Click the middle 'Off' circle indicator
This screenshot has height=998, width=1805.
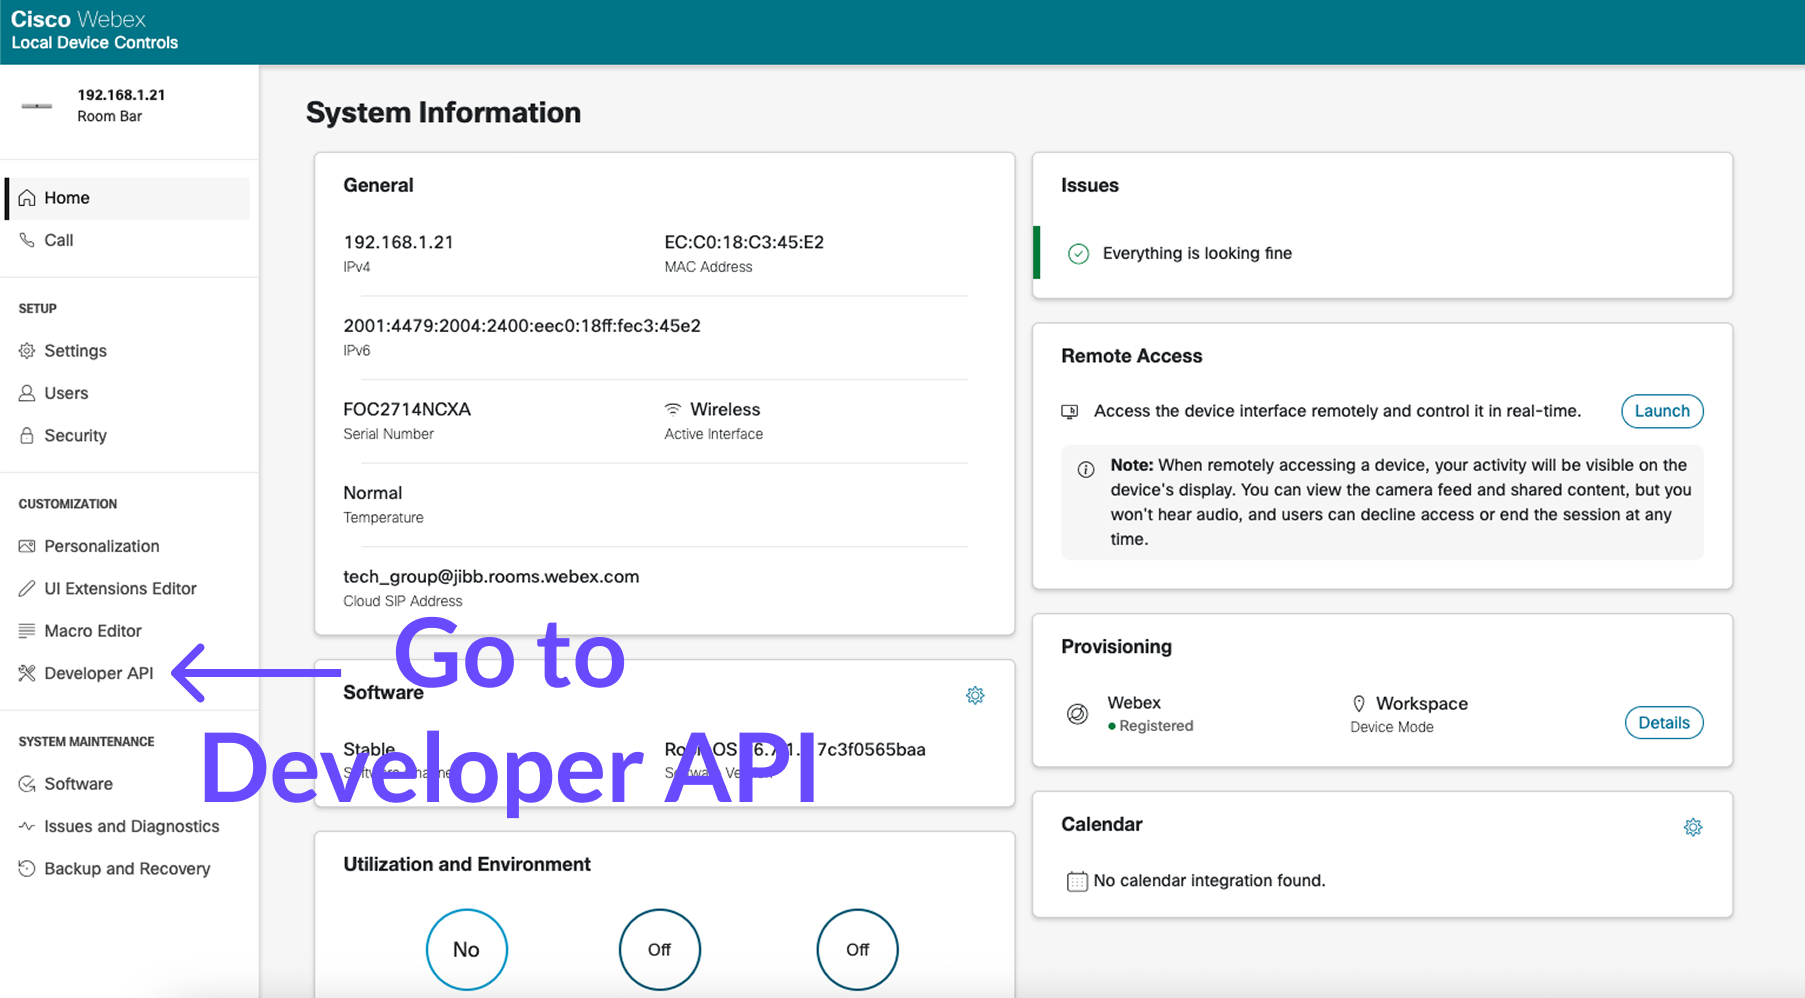(660, 949)
